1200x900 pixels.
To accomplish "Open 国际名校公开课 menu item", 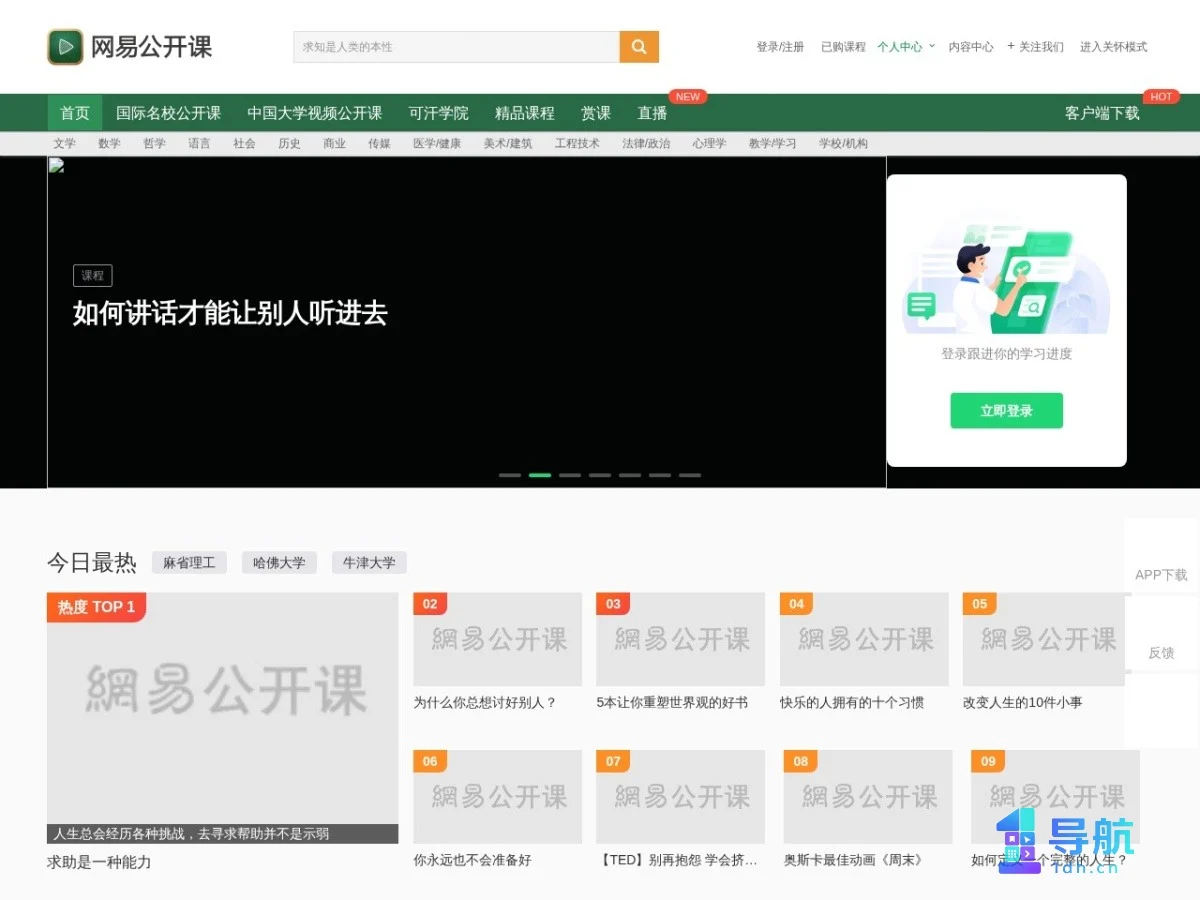I will coord(168,113).
